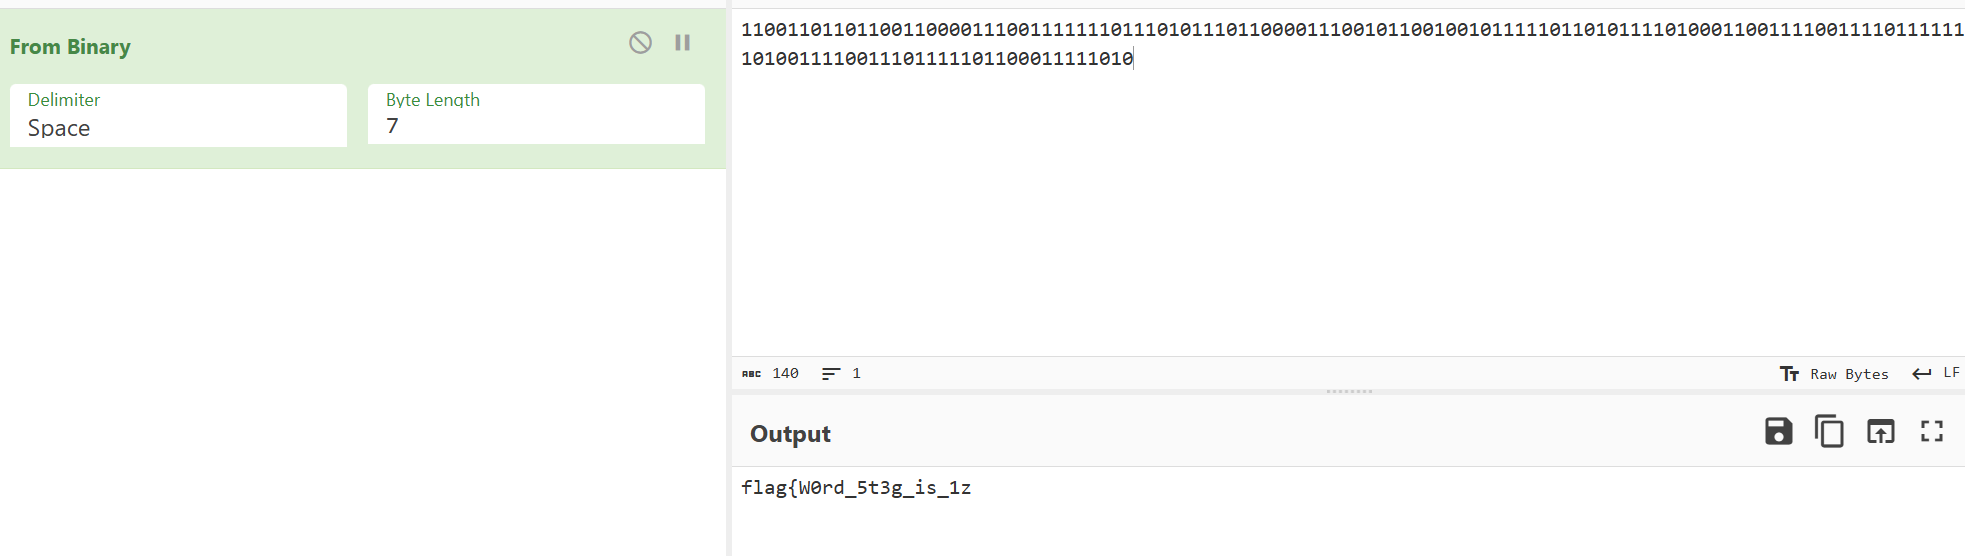Replace input with output
This screenshot has width=1965, height=556.
pyautogui.click(x=1880, y=431)
